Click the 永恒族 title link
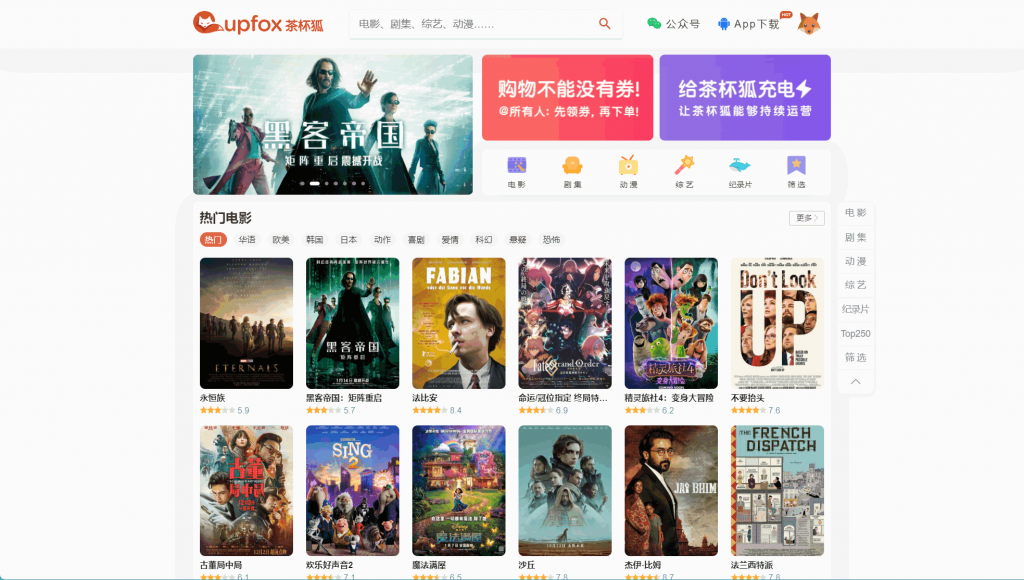This screenshot has width=1024, height=580. point(212,398)
